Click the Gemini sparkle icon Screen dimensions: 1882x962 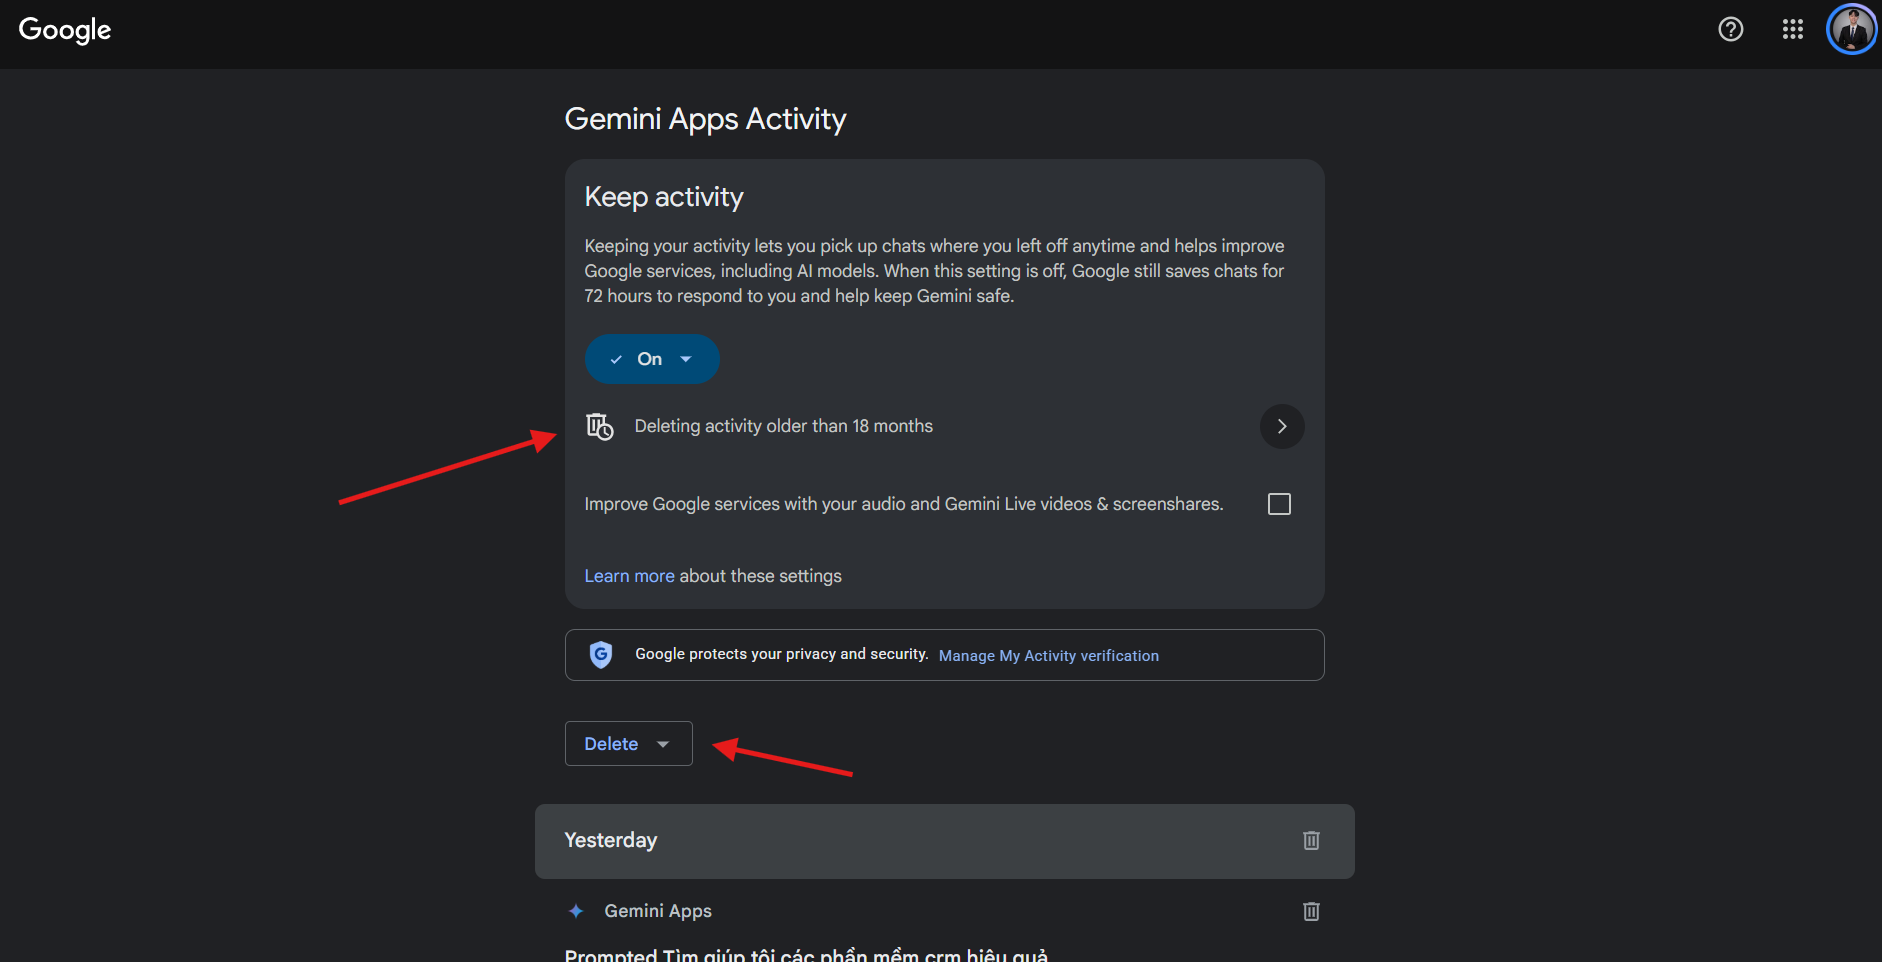coord(576,911)
